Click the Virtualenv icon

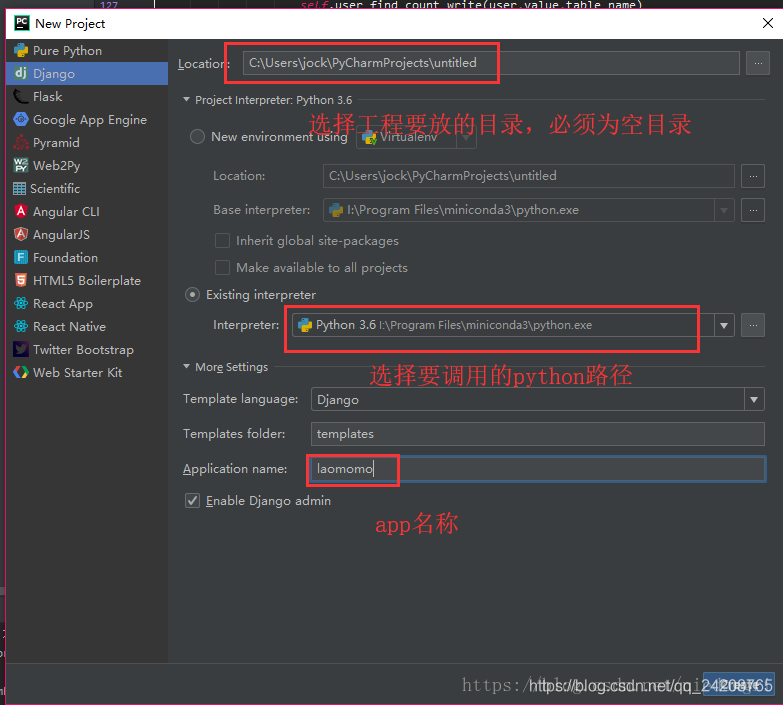click(x=370, y=137)
